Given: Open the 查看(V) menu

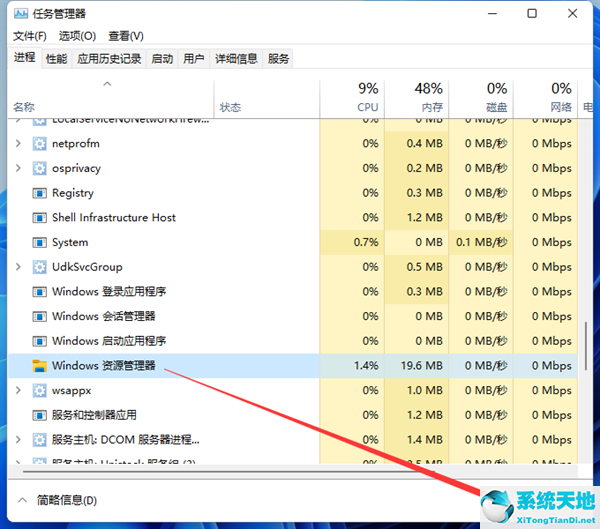Looking at the screenshot, I should coord(126,36).
